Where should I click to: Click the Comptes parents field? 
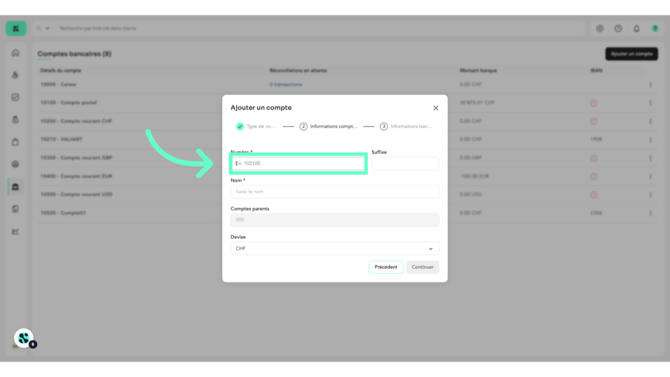click(335, 220)
